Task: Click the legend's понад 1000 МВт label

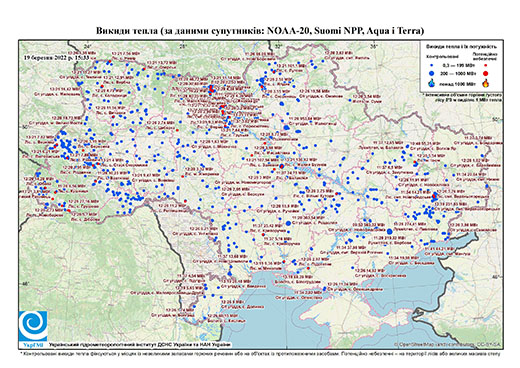Action: pyautogui.click(x=457, y=83)
